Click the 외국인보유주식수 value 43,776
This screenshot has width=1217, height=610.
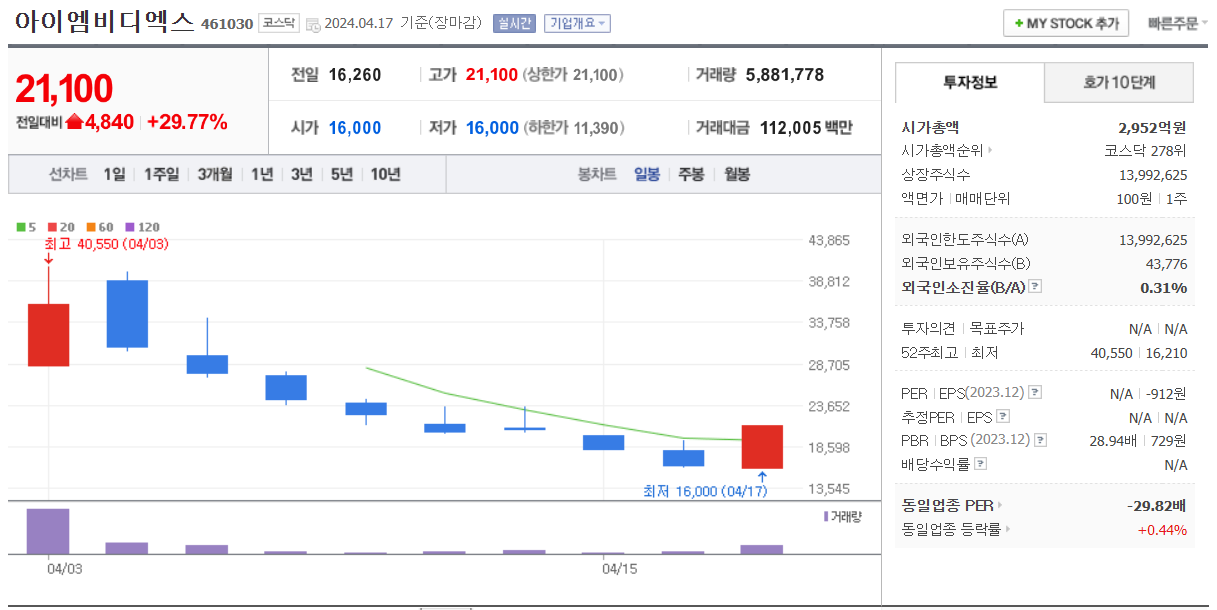(1166, 264)
